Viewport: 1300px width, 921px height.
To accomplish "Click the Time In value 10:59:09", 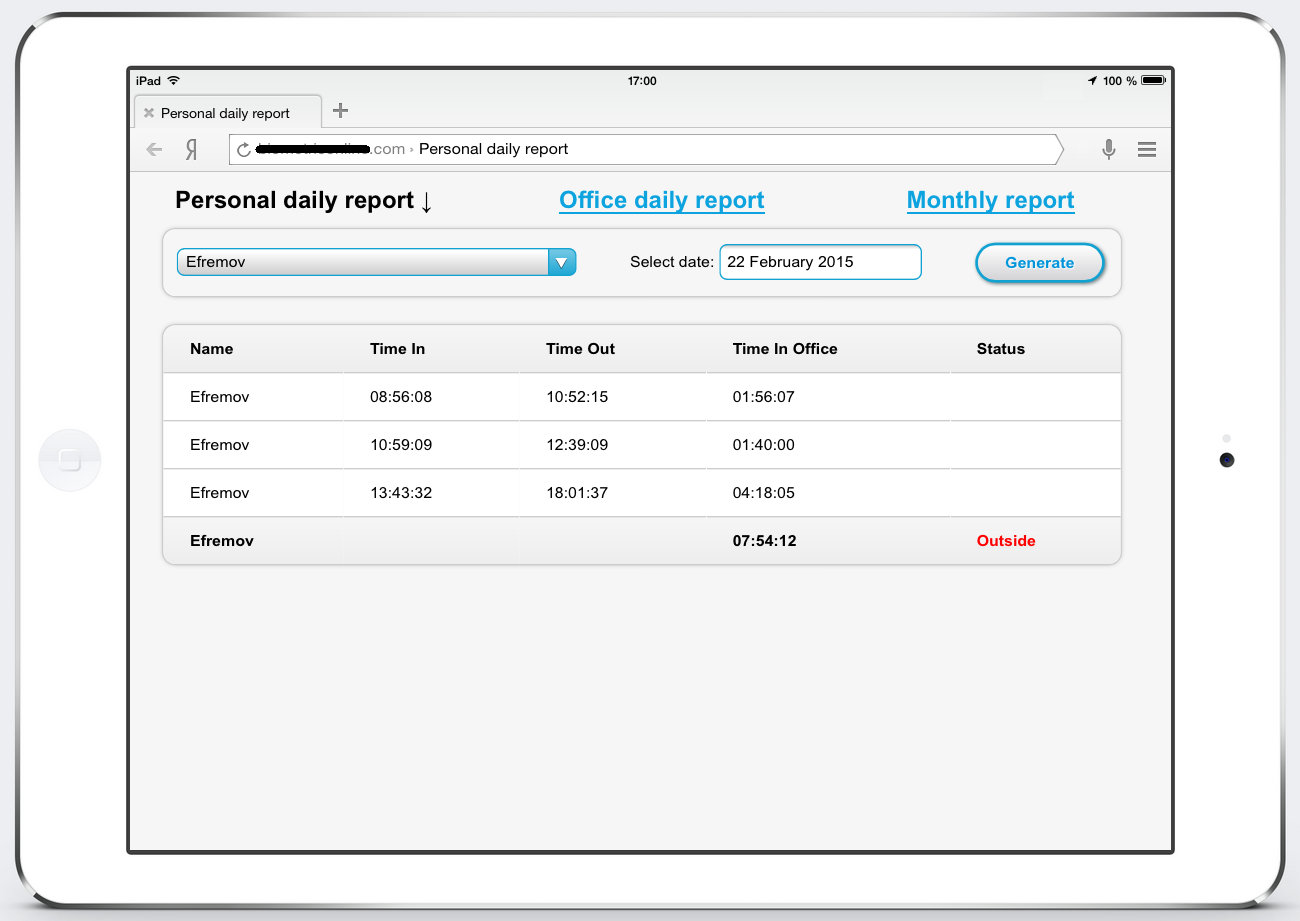I will pyautogui.click(x=401, y=445).
